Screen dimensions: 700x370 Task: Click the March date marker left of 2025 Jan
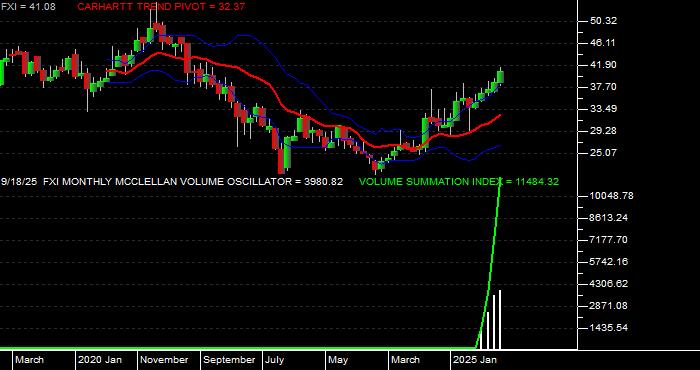tap(405, 360)
